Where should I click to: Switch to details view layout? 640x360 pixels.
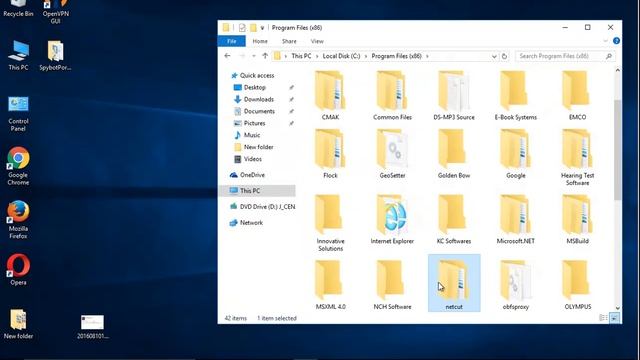click(603, 318)
